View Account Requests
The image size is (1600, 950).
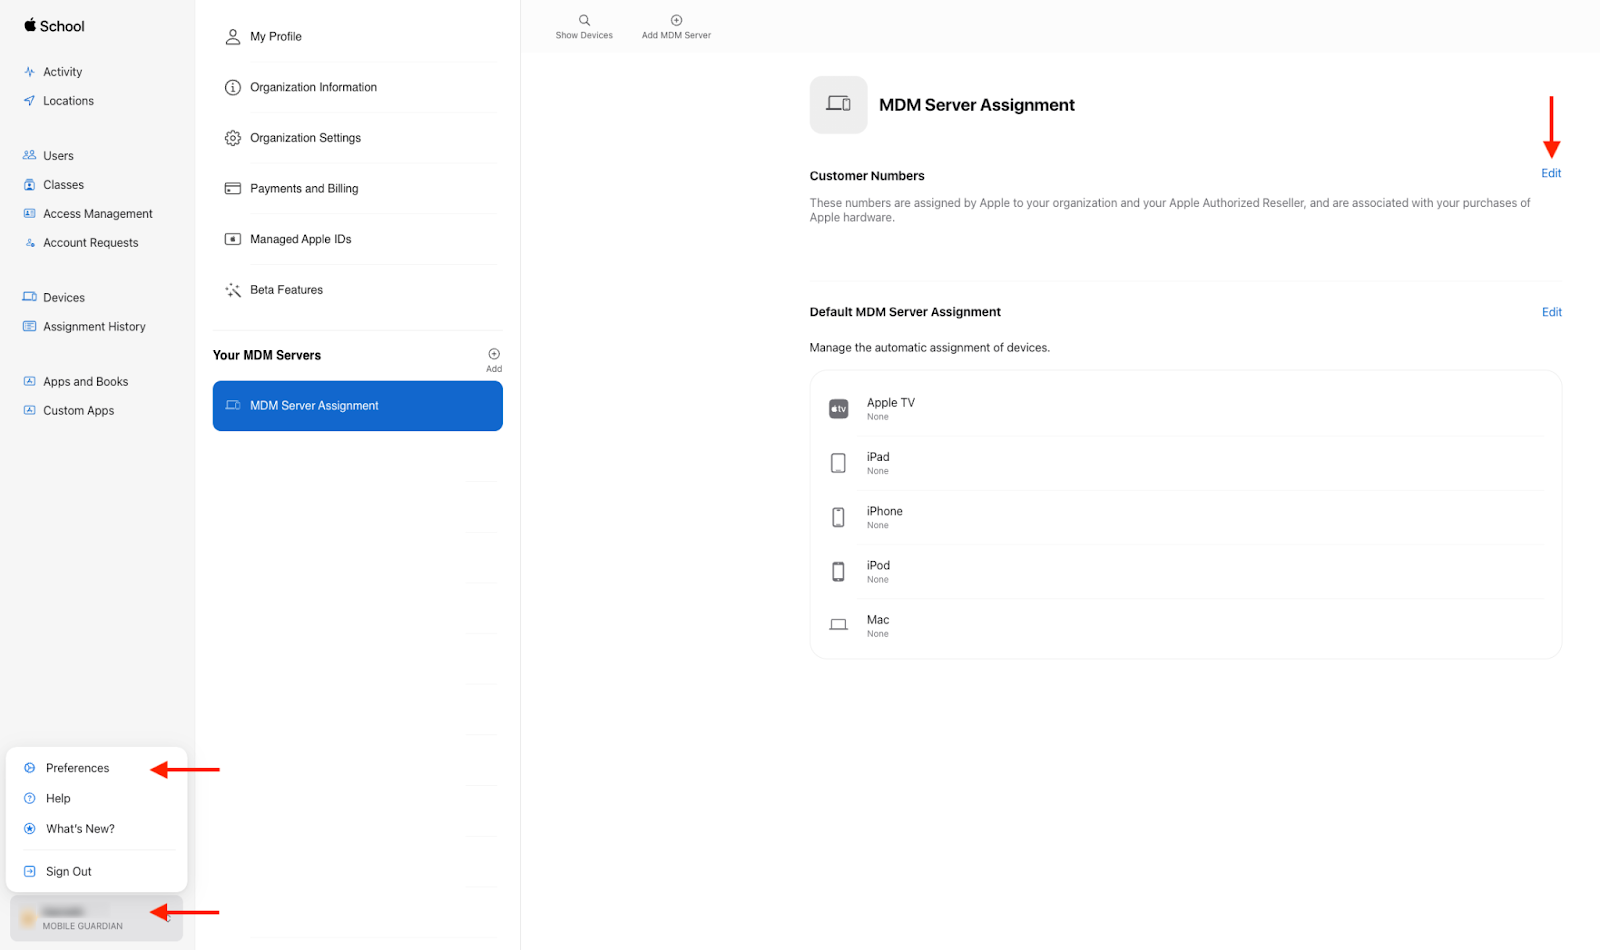[91, 242]
